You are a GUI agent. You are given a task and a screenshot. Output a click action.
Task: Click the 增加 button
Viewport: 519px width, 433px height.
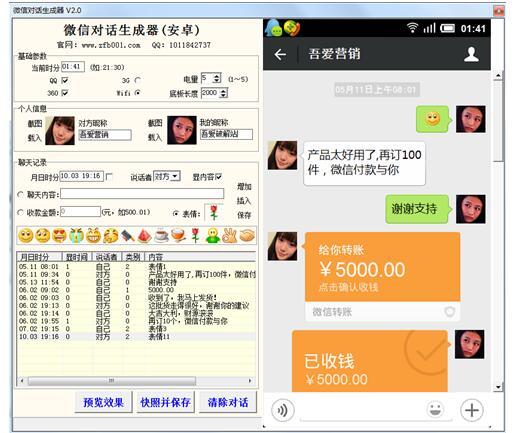244,187
